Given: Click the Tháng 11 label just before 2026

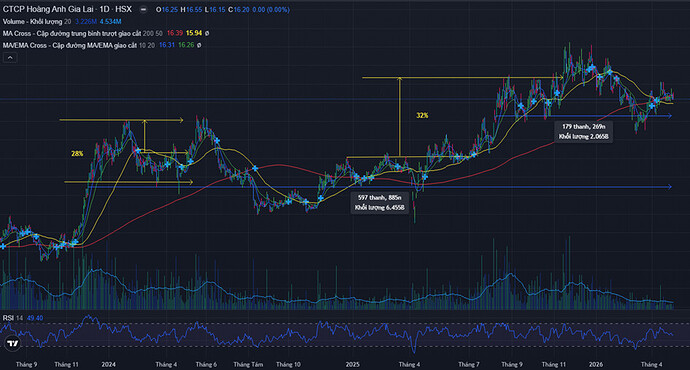Looking at the screenshot, I should click(x=554, y=364).
